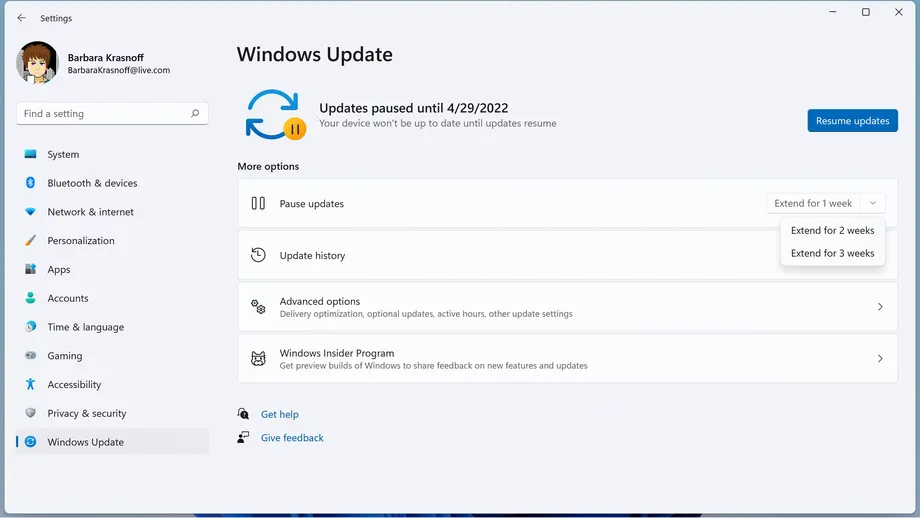This screenshot has height=518, width=920.
Task: Click Extend for 1 week button
Action: 813,204
